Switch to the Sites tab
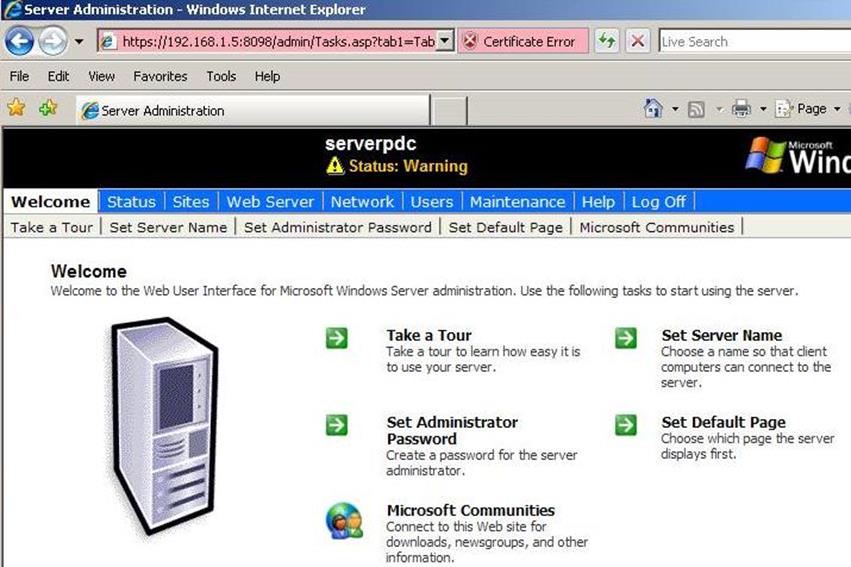Viewport: 851px width, 567px height. pos(190,202)
